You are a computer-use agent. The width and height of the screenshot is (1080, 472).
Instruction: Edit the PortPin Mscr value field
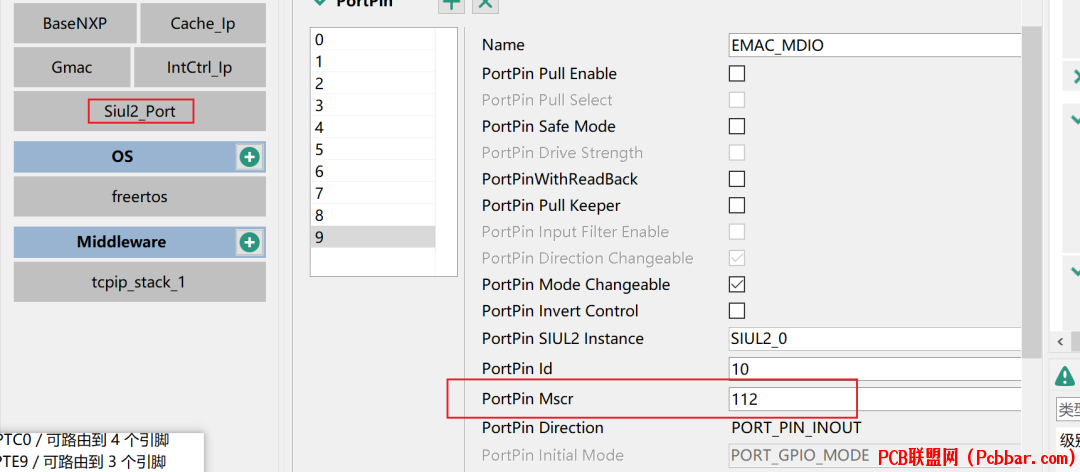coord(874,399)
